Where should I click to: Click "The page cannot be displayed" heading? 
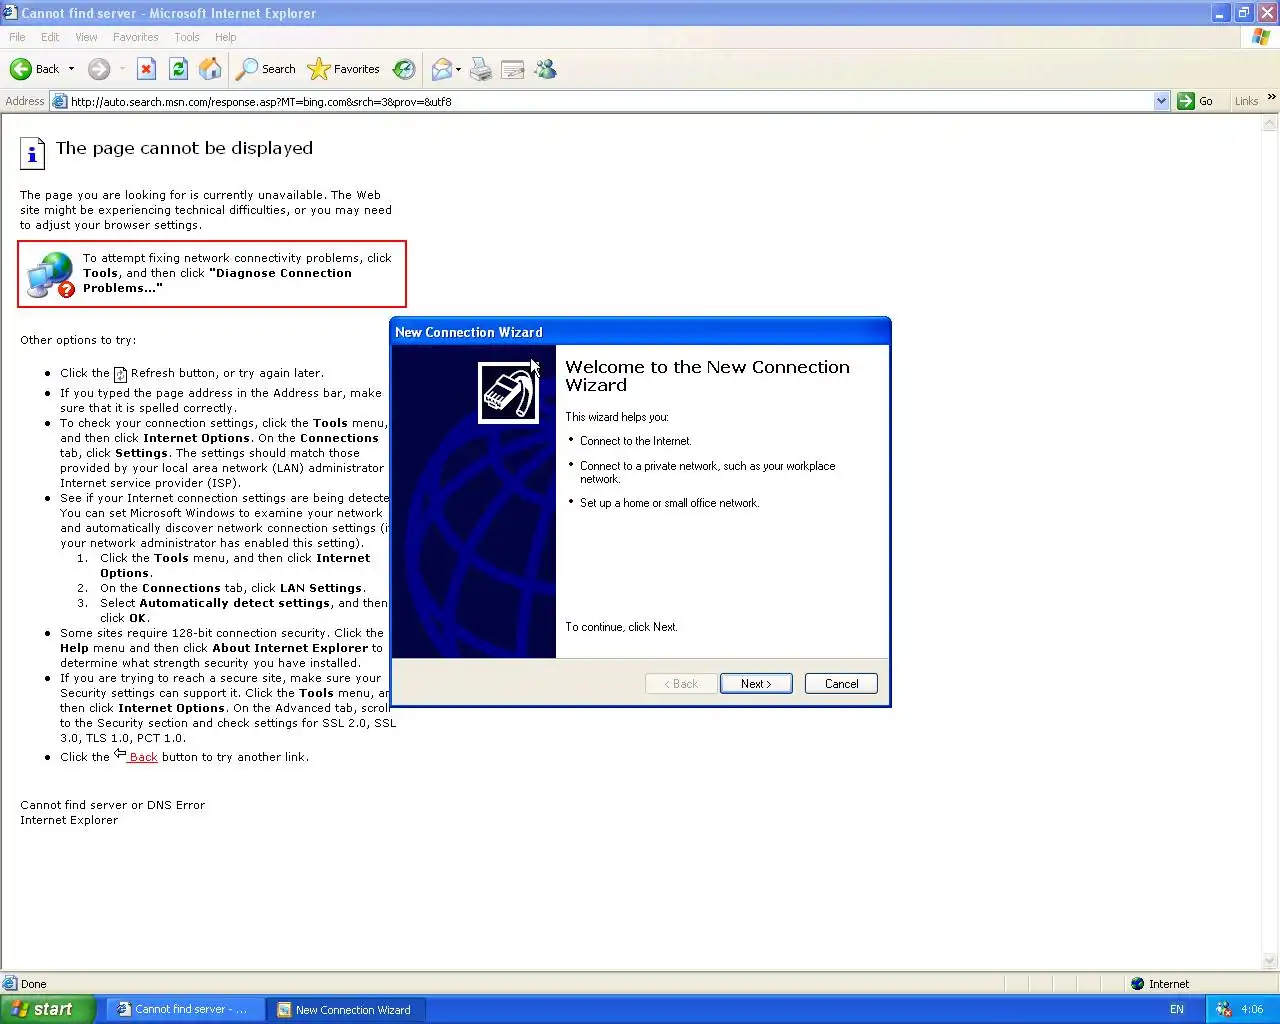(184, 148)
